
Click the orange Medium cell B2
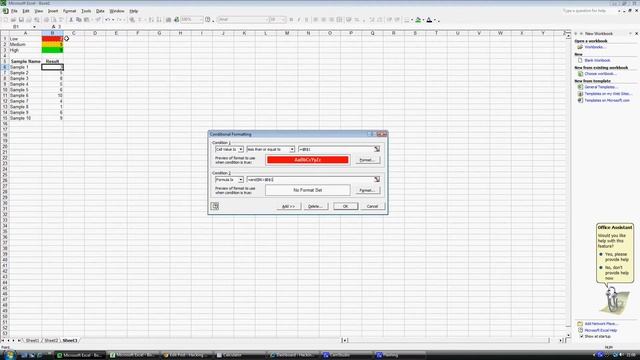tap(52, 44)
